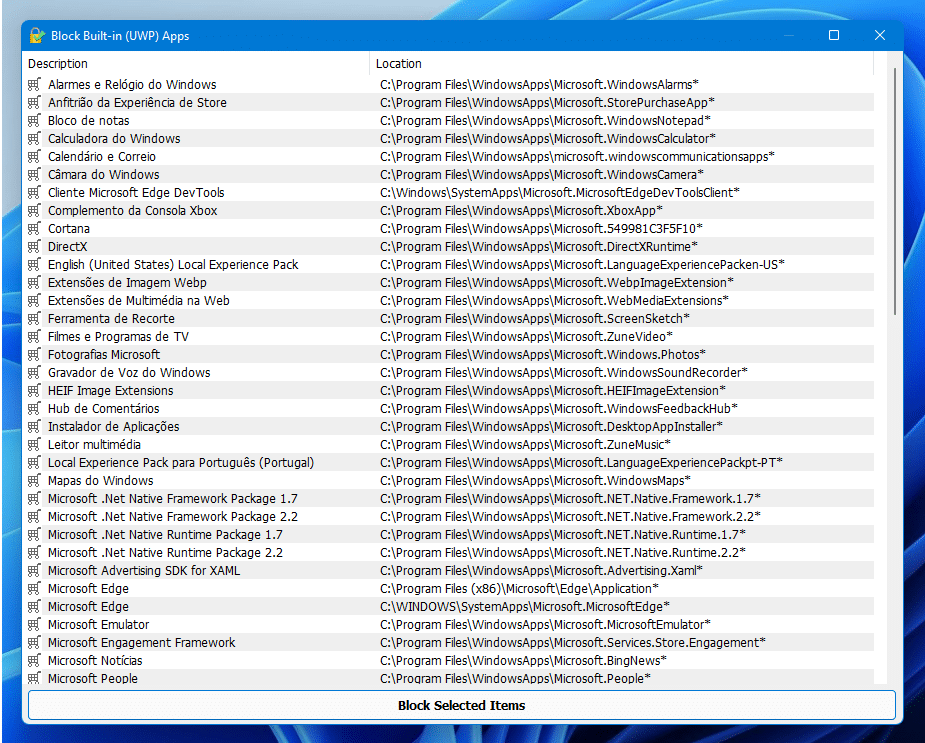Click the Microsoft.ZuneMusic* location path
This screenshot has width=925, height=743.
pos(525,444)
